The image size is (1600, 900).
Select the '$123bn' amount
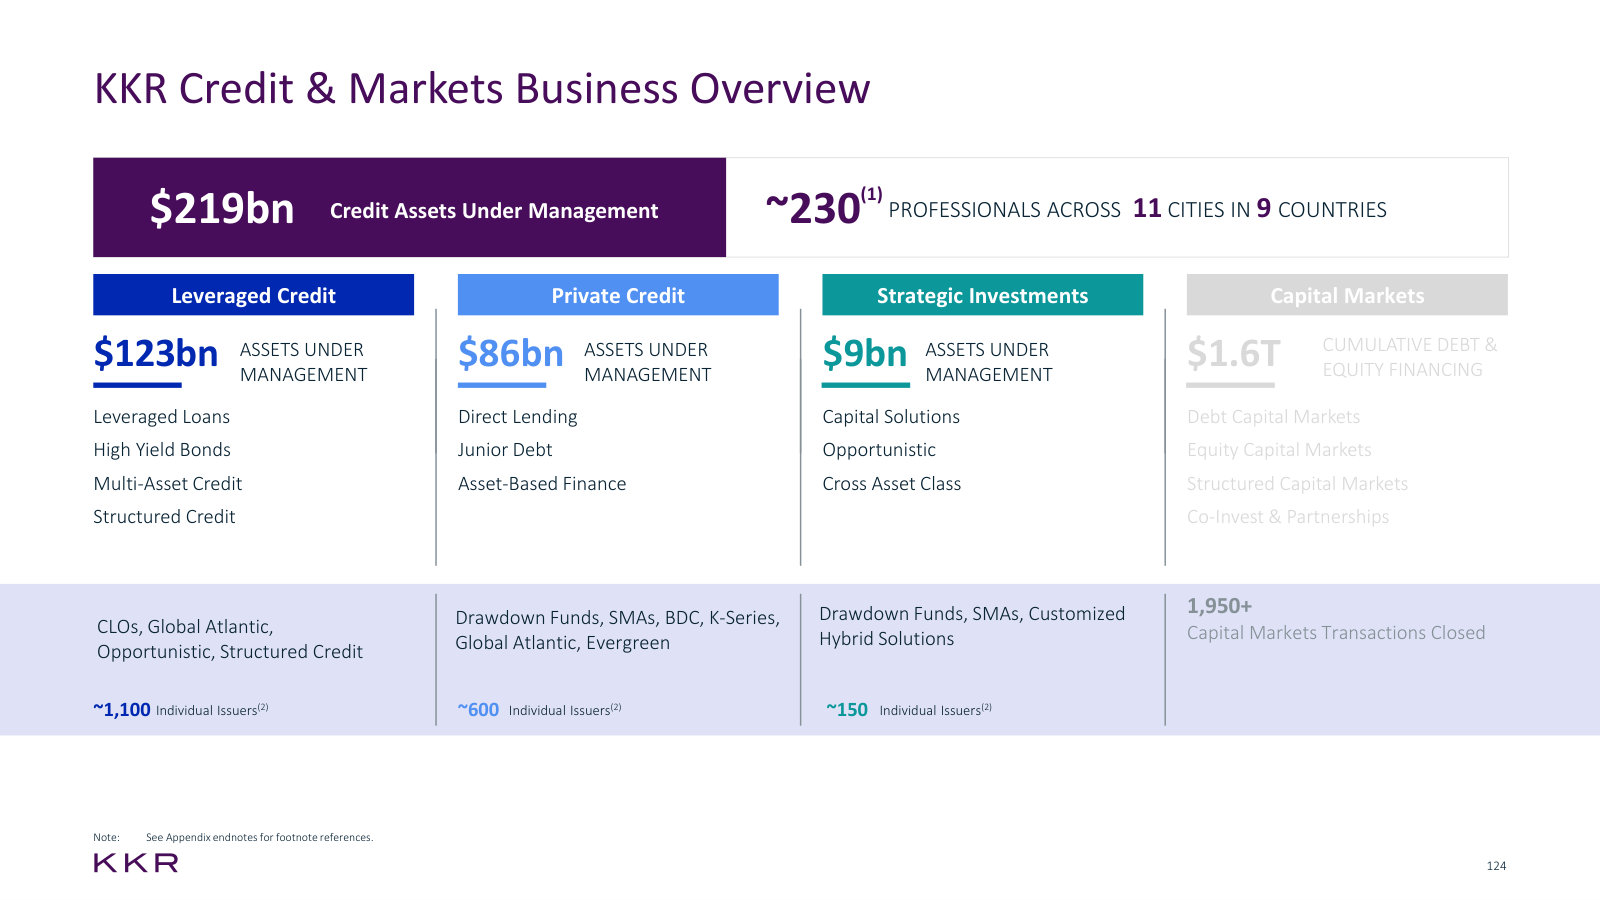click(156, 354)
